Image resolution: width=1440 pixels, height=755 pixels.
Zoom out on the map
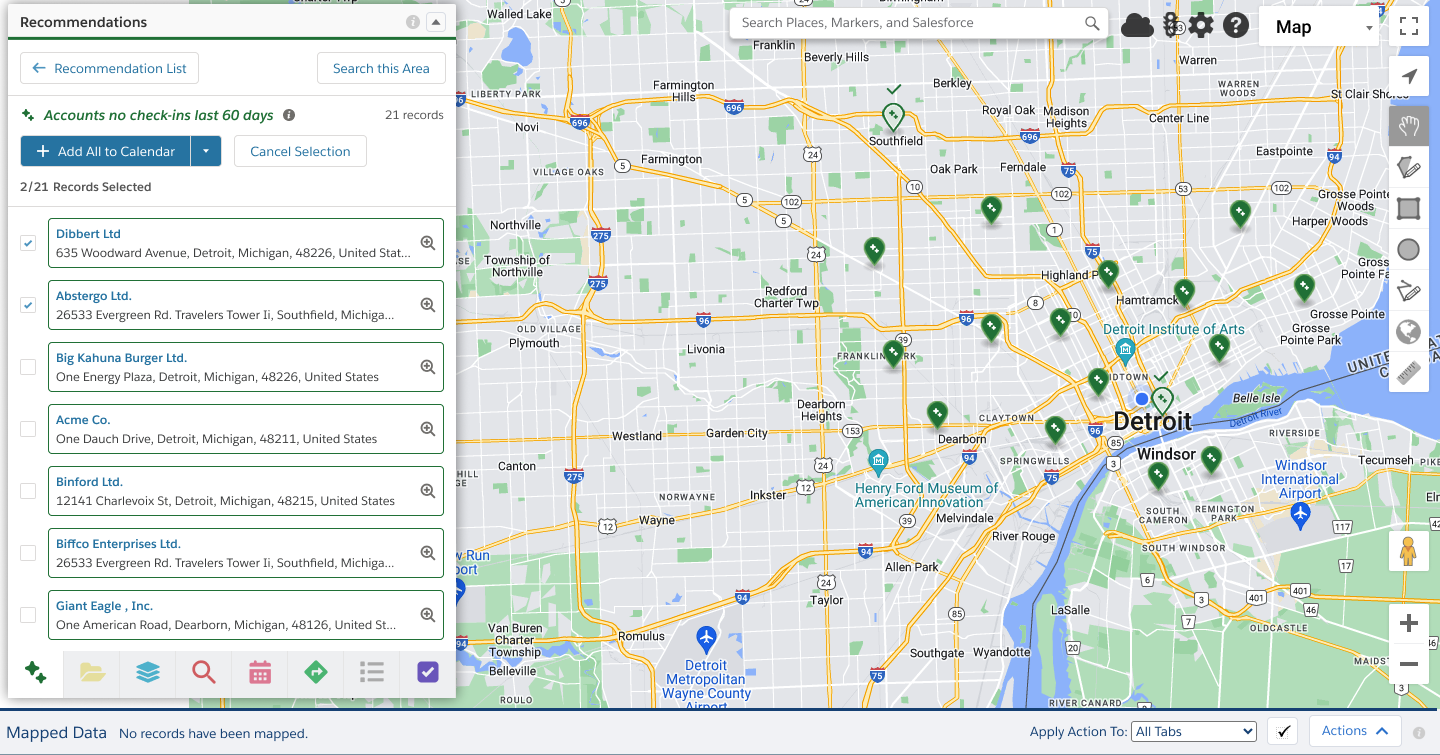tap(1409, 664)
